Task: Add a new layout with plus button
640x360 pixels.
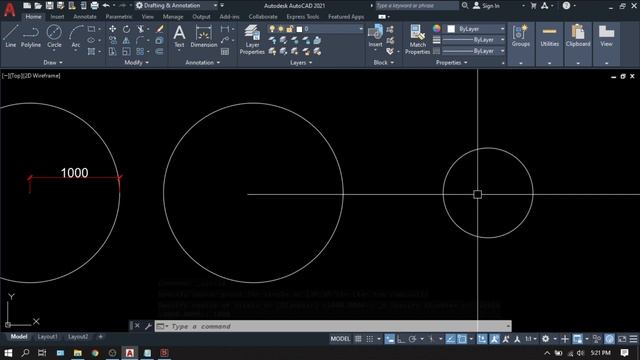Action: coord(100,337)
